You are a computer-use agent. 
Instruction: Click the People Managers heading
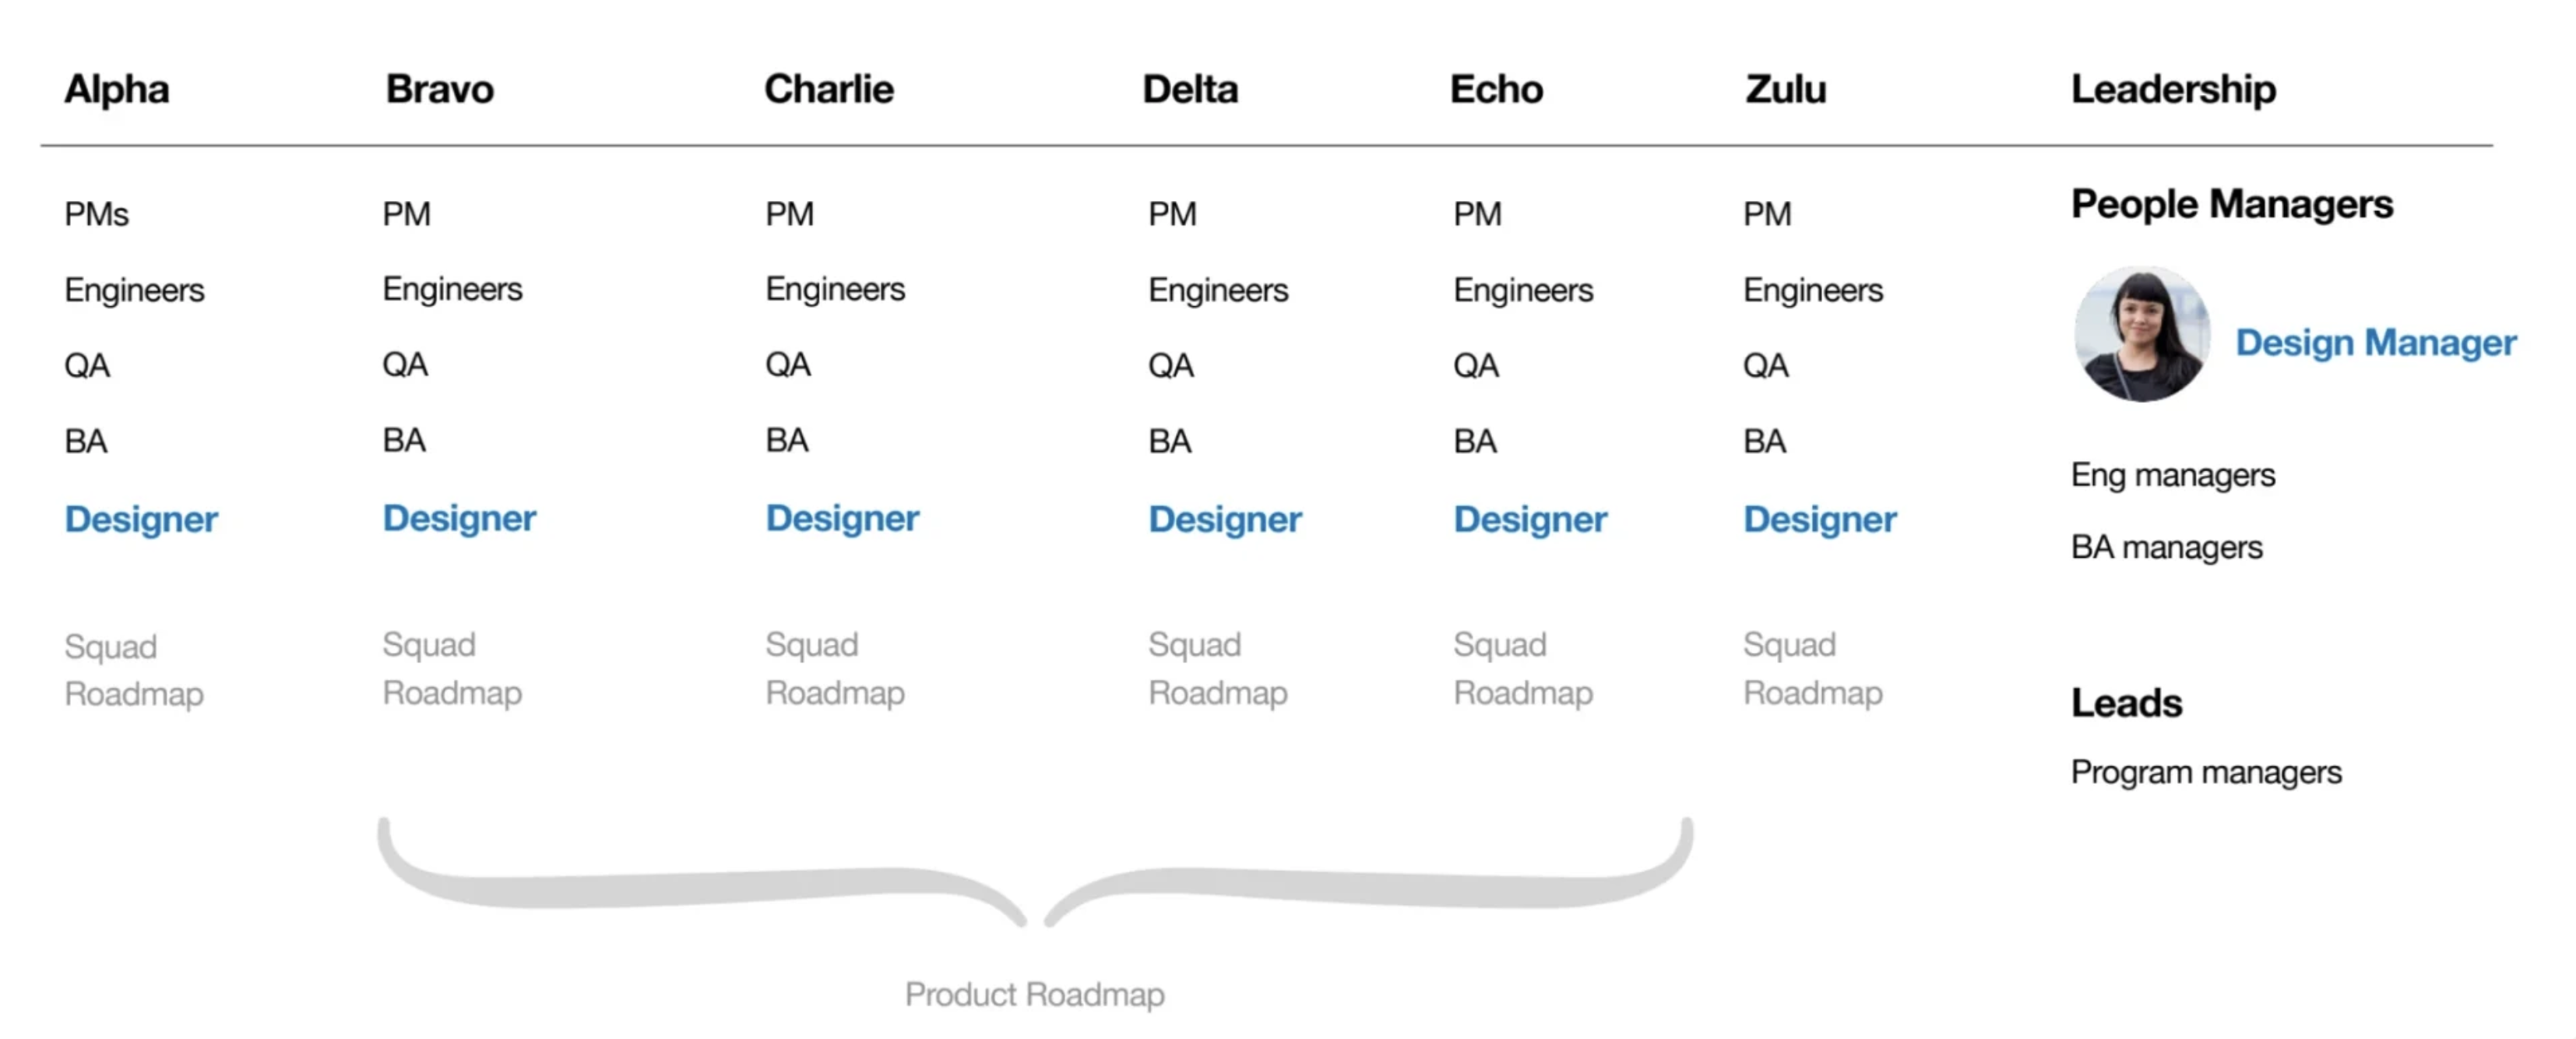(2231, 204)
